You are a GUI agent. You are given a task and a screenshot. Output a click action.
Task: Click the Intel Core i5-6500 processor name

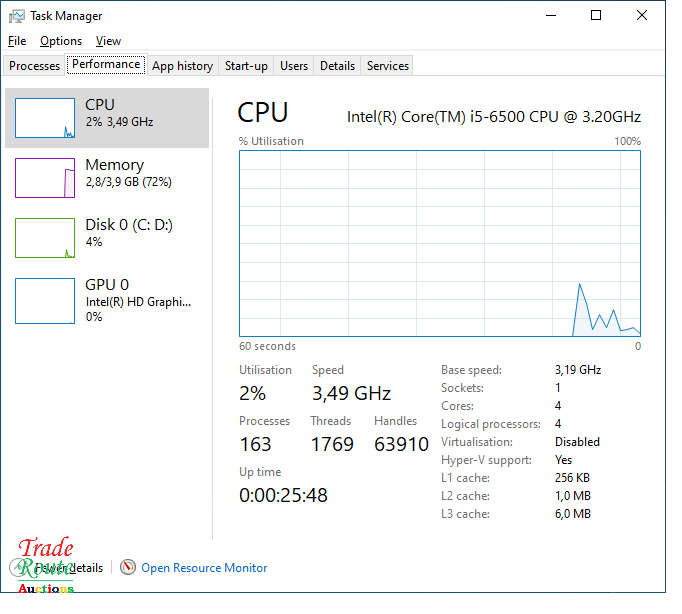point(494,117)
